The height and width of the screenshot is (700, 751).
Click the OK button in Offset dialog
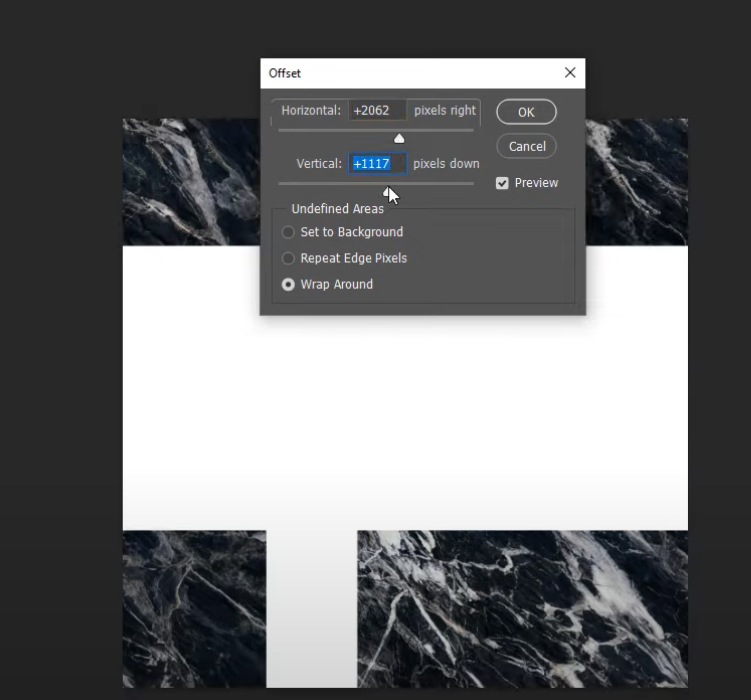526,112
